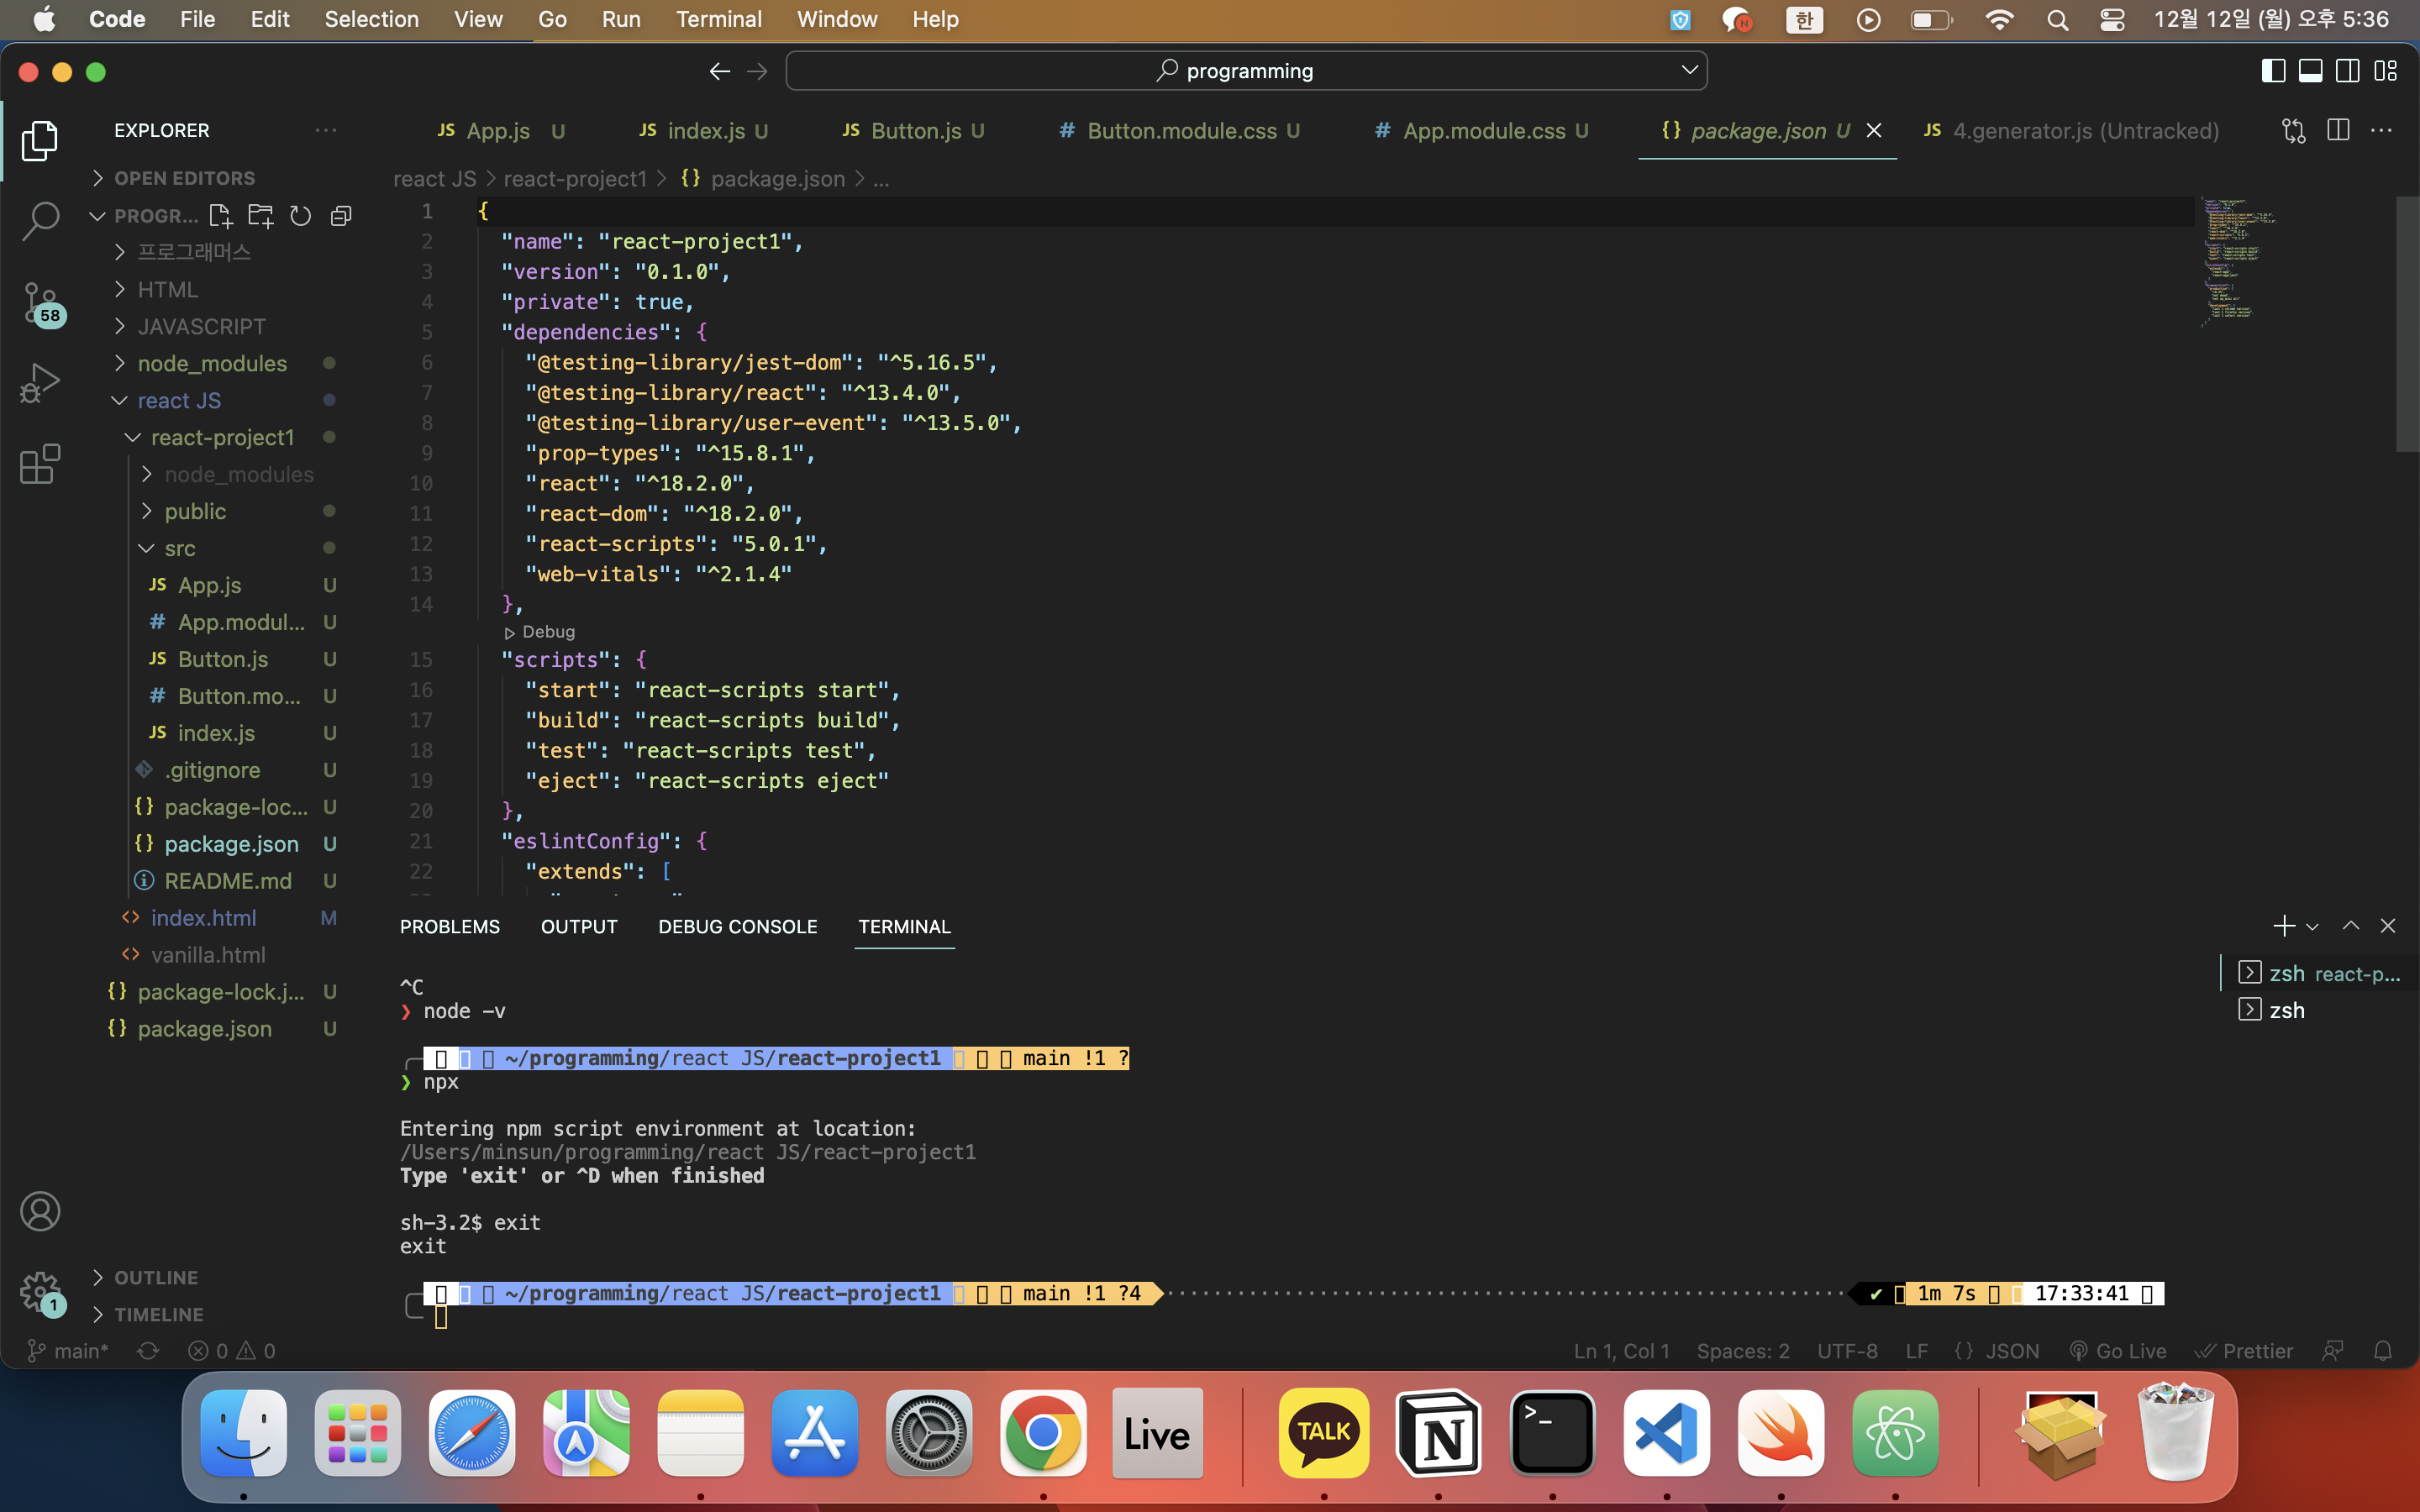Toggle macOS Control Center
Image resolution: width=2420 pixels, height=1512 pixels.
click(2112, 19)
